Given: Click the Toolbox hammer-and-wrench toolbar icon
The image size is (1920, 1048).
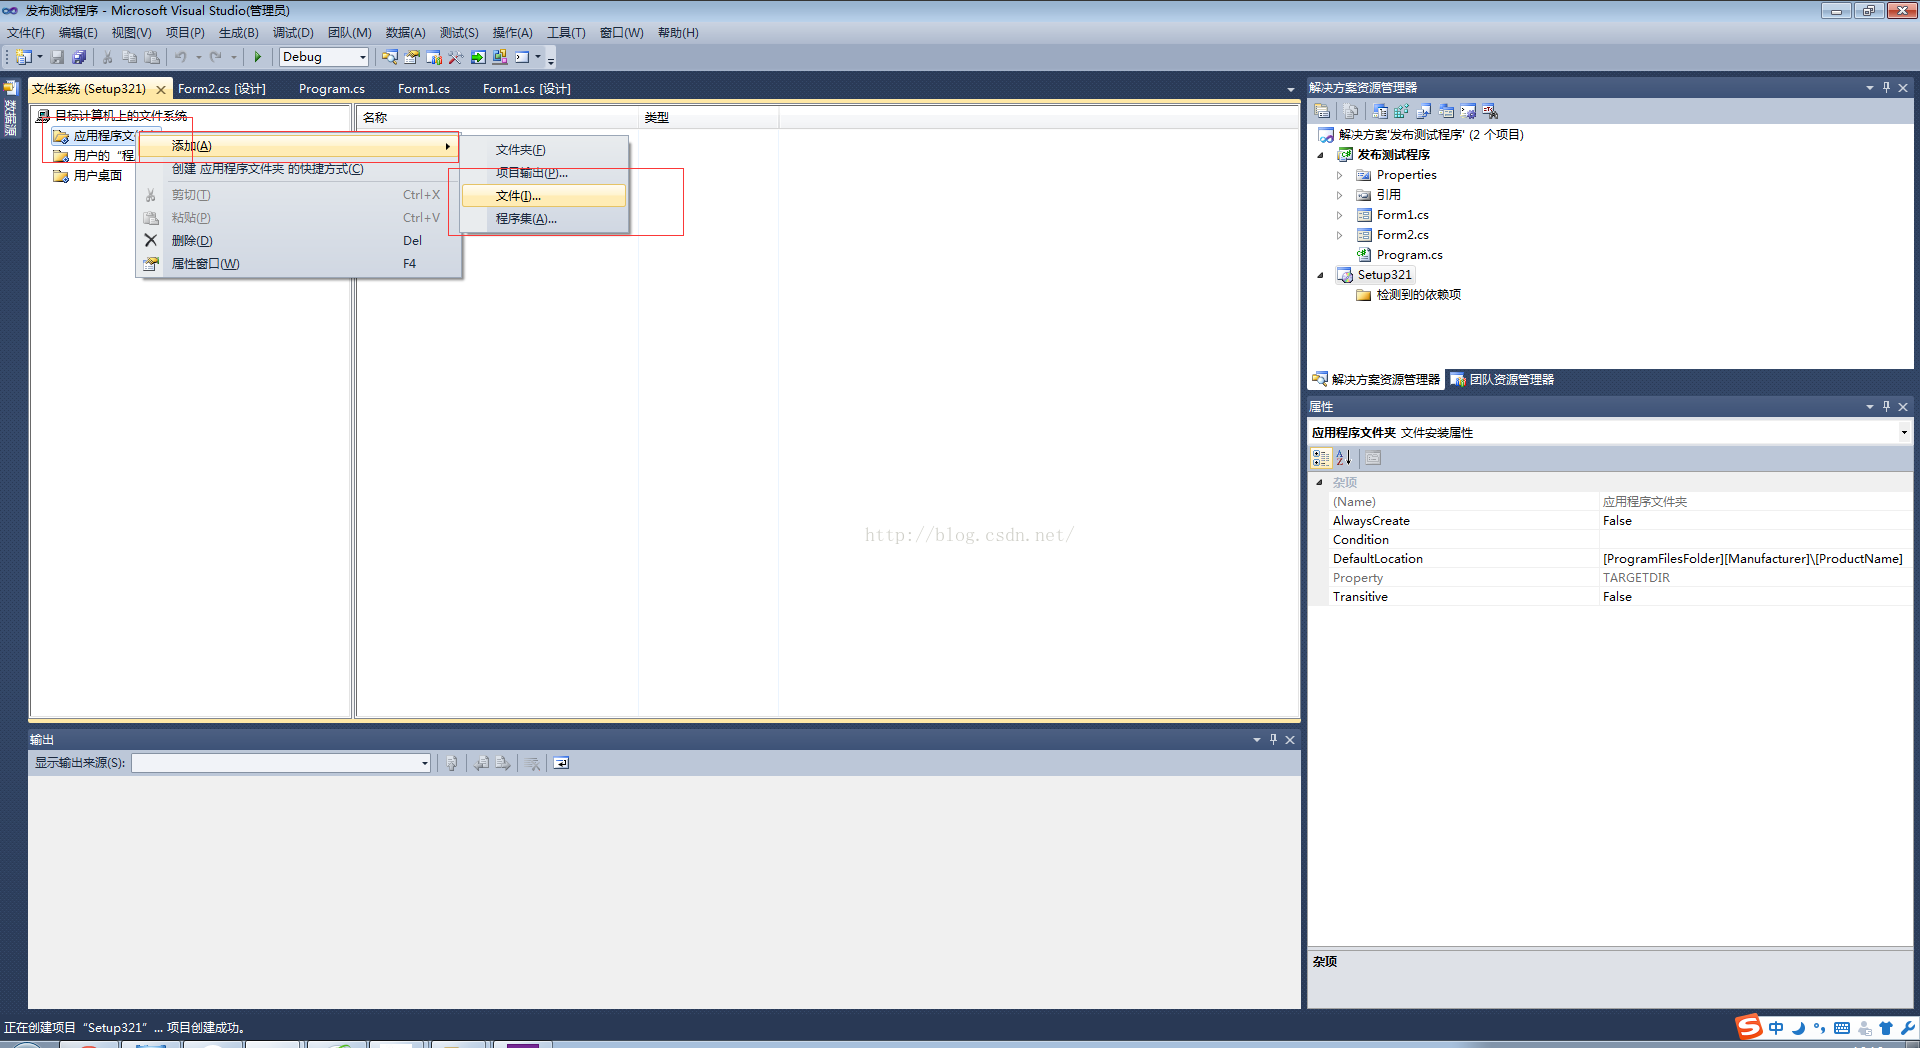Looking at the screenshot, I should (455, 57).
